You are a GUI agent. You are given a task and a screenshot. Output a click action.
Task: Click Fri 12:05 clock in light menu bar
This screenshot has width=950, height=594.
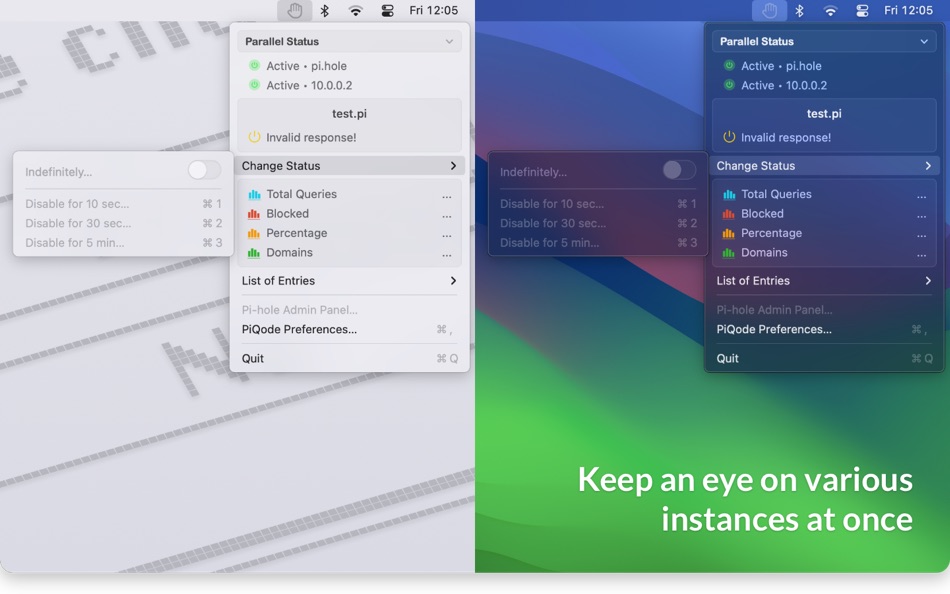click(434, 10)
